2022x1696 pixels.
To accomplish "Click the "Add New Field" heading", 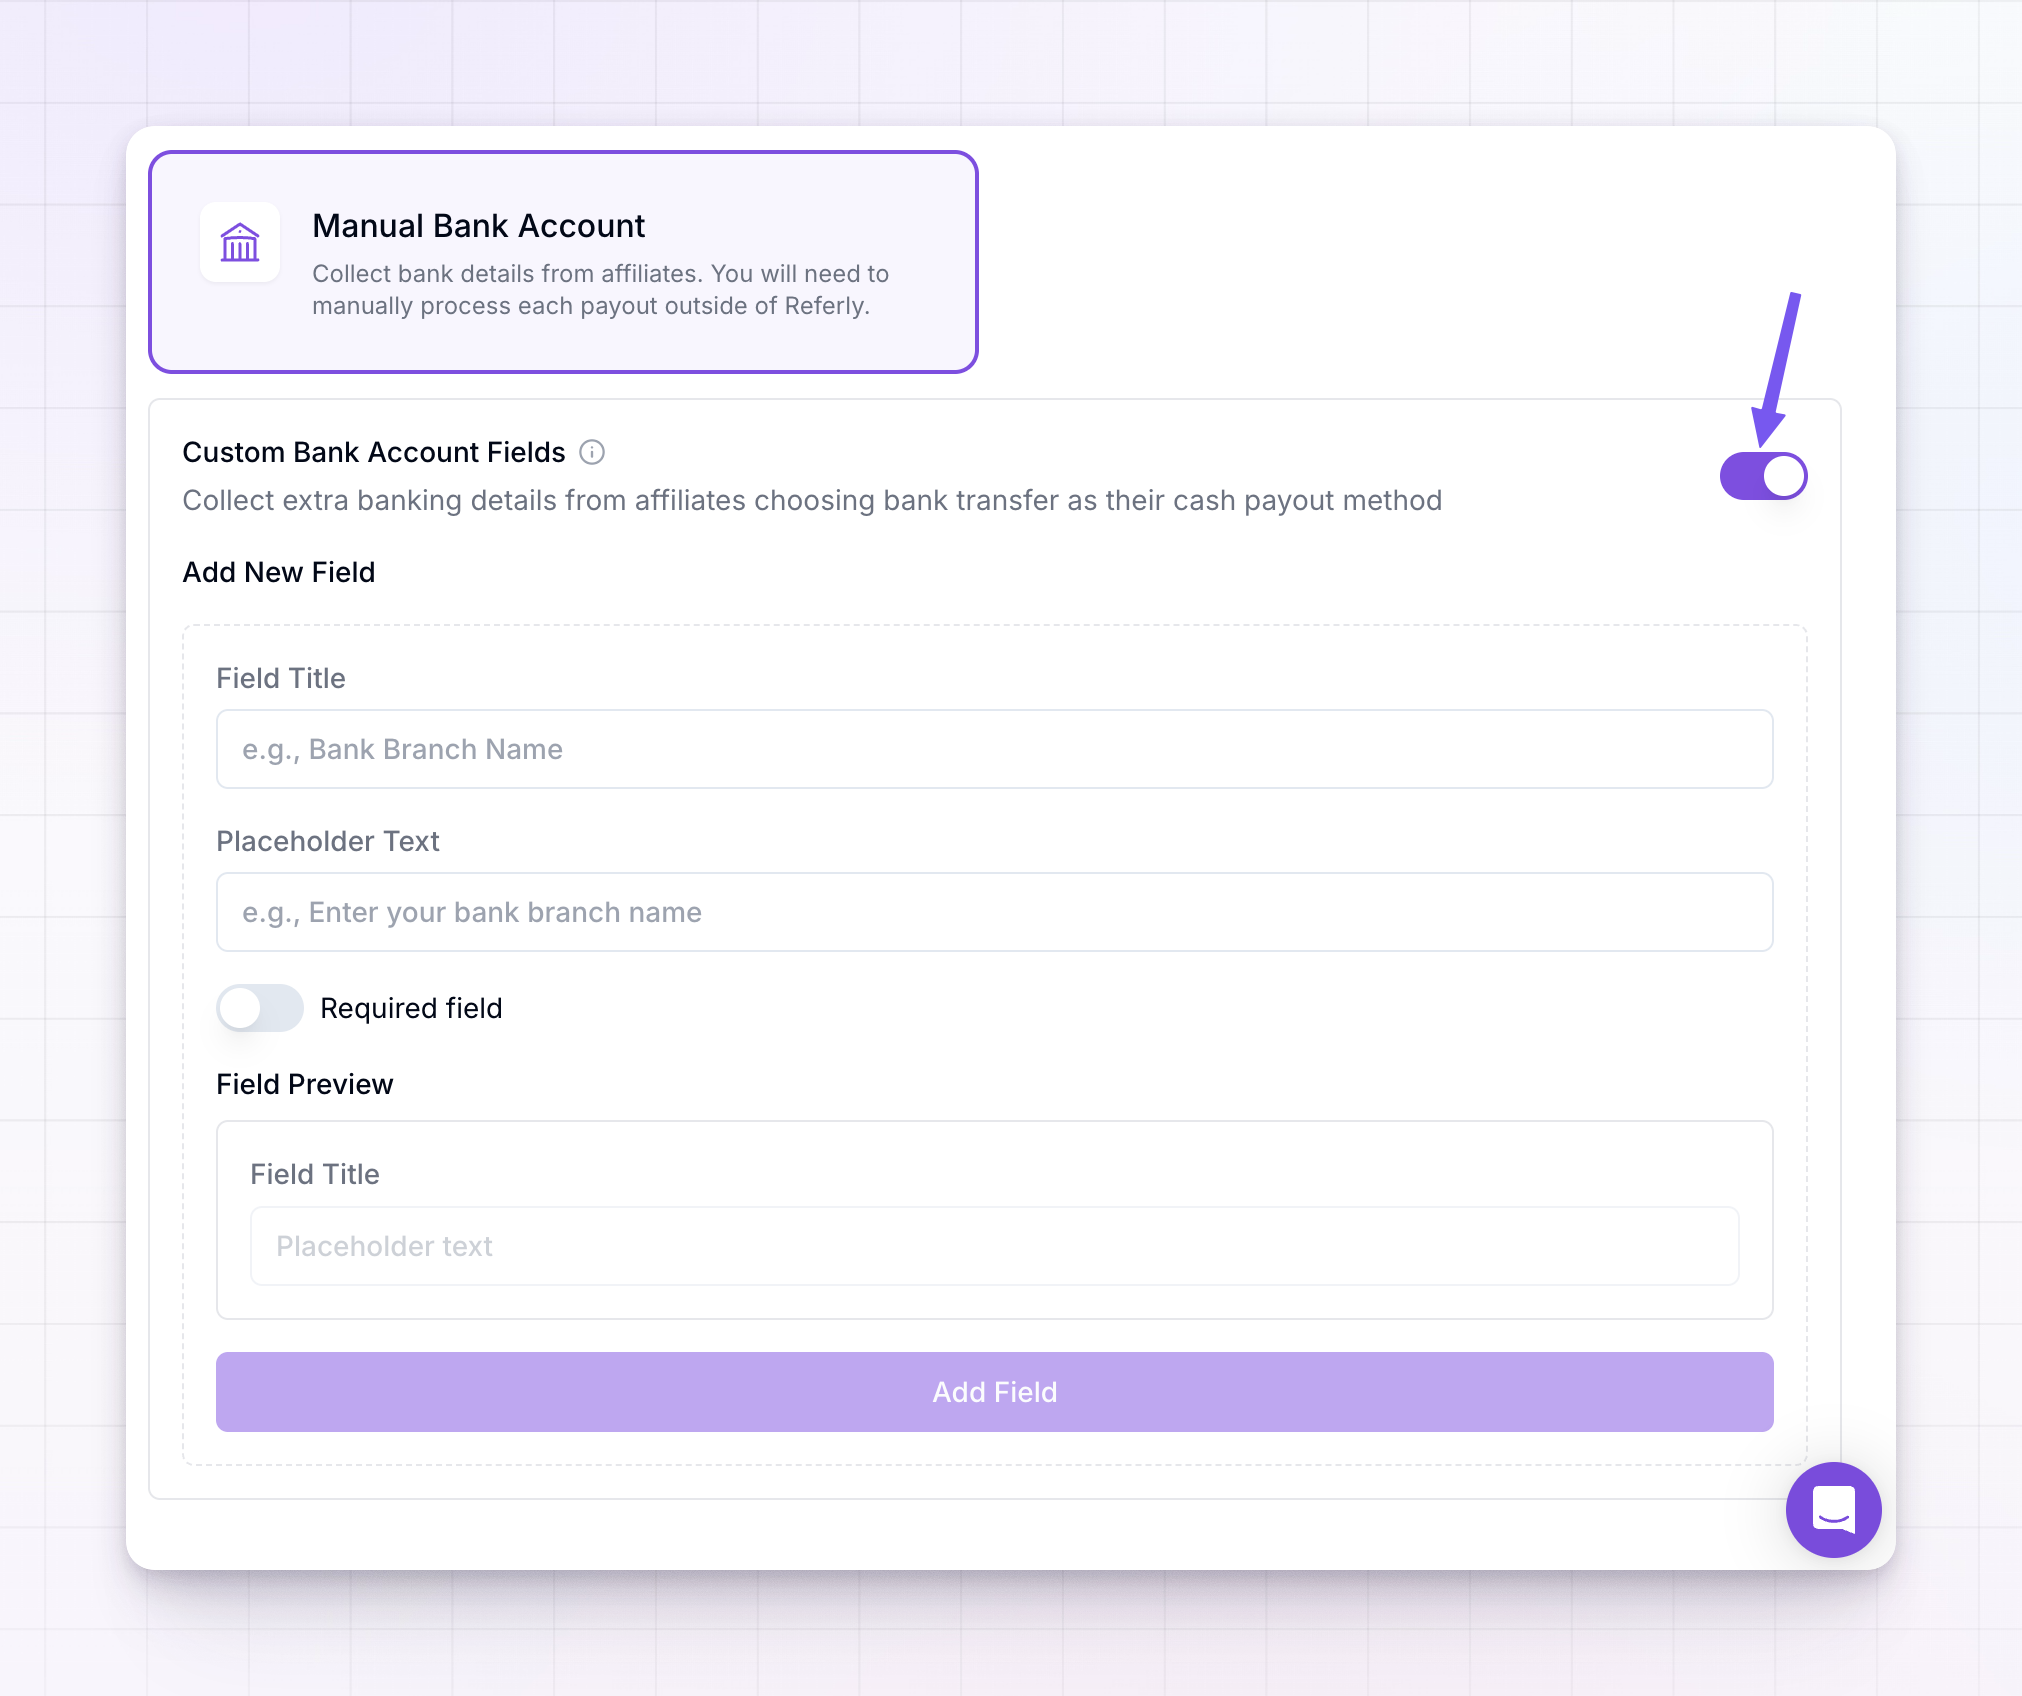I will 279,572.
